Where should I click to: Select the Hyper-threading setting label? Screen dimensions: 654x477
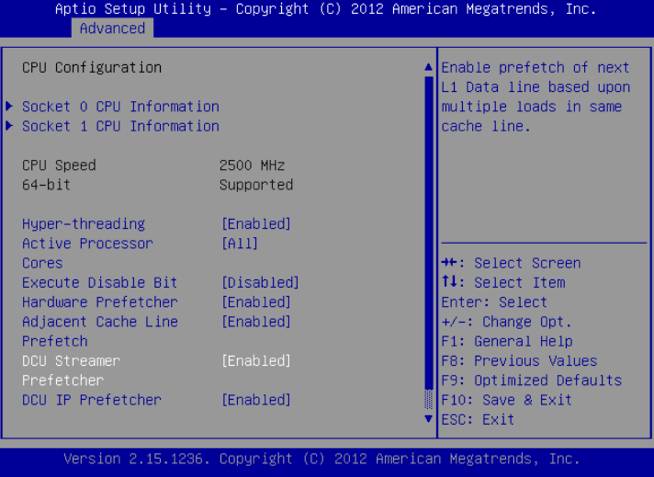pos(83,224)
